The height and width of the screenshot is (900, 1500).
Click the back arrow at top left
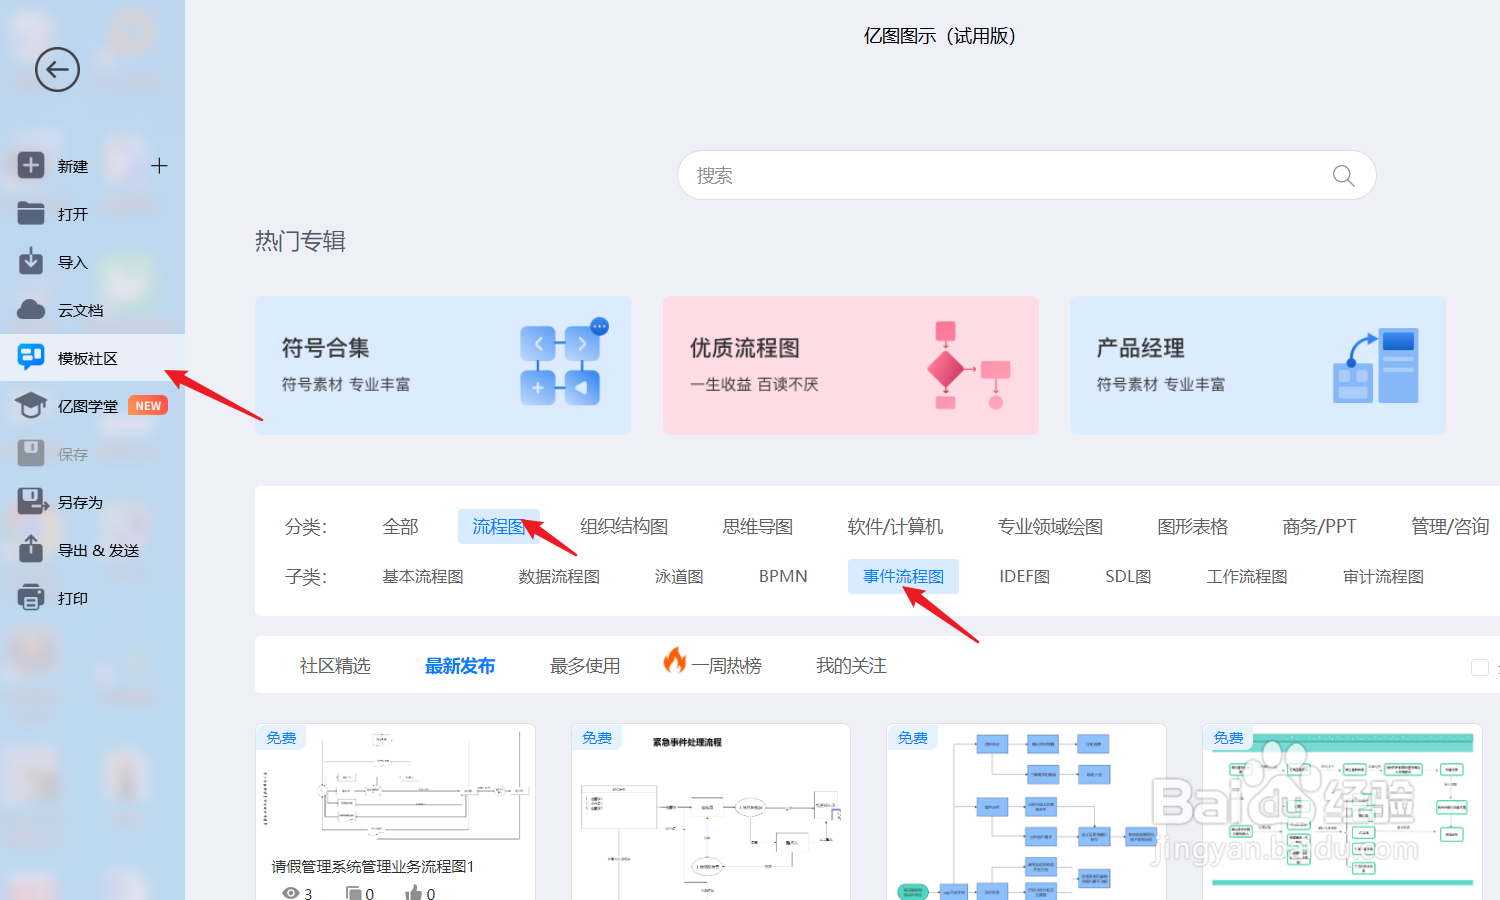(57, 69)
